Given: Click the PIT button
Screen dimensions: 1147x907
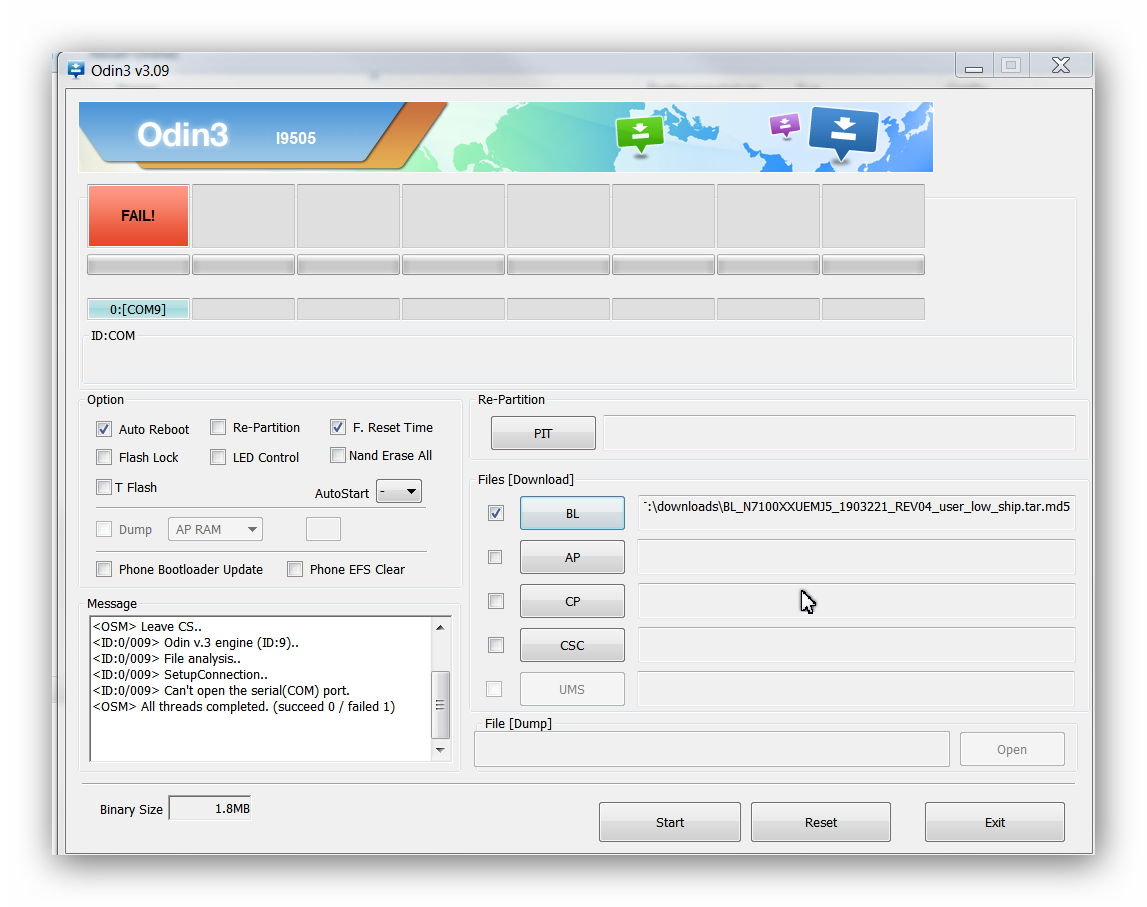Looking at the screenshot, I should click(x=543, y=433).
